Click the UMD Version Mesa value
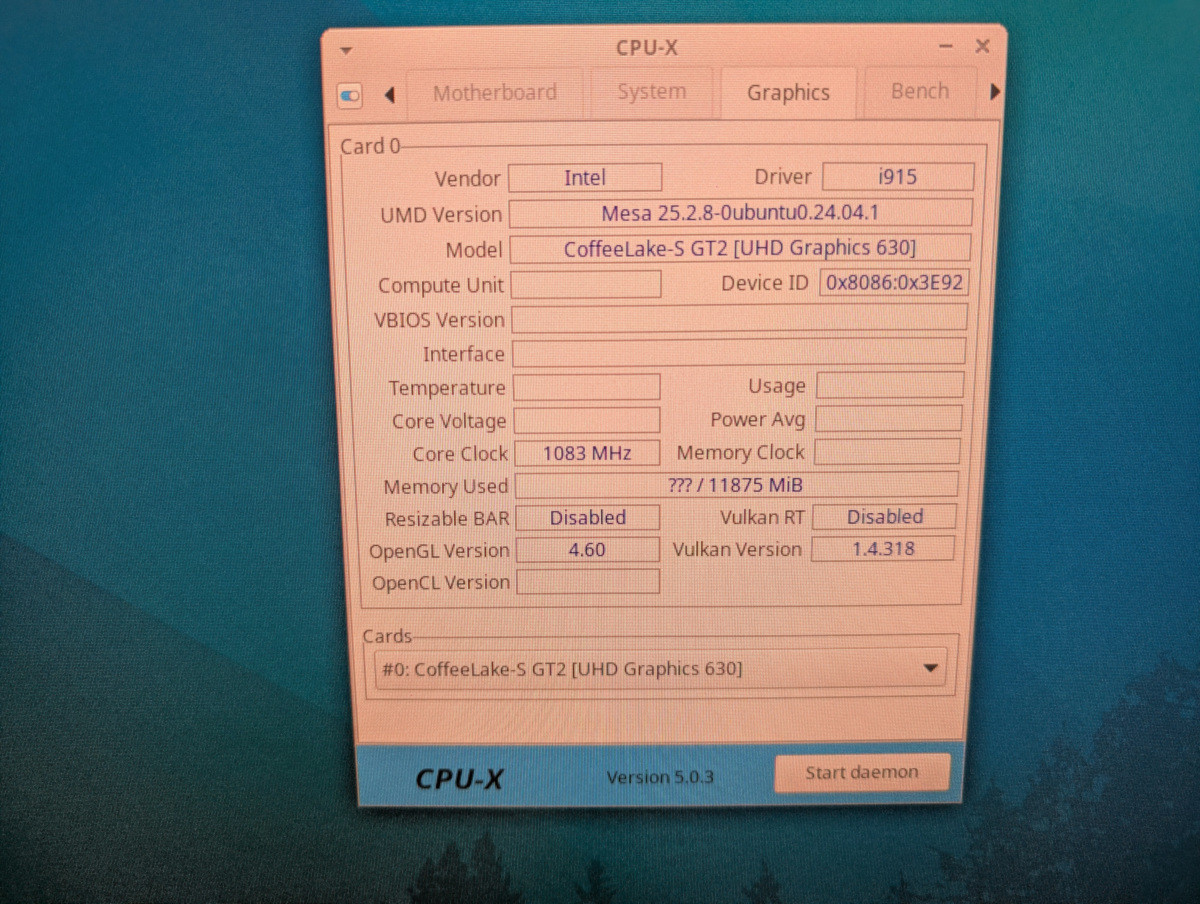The width and height of the screenshot is (1200, 904). (740, 213)
